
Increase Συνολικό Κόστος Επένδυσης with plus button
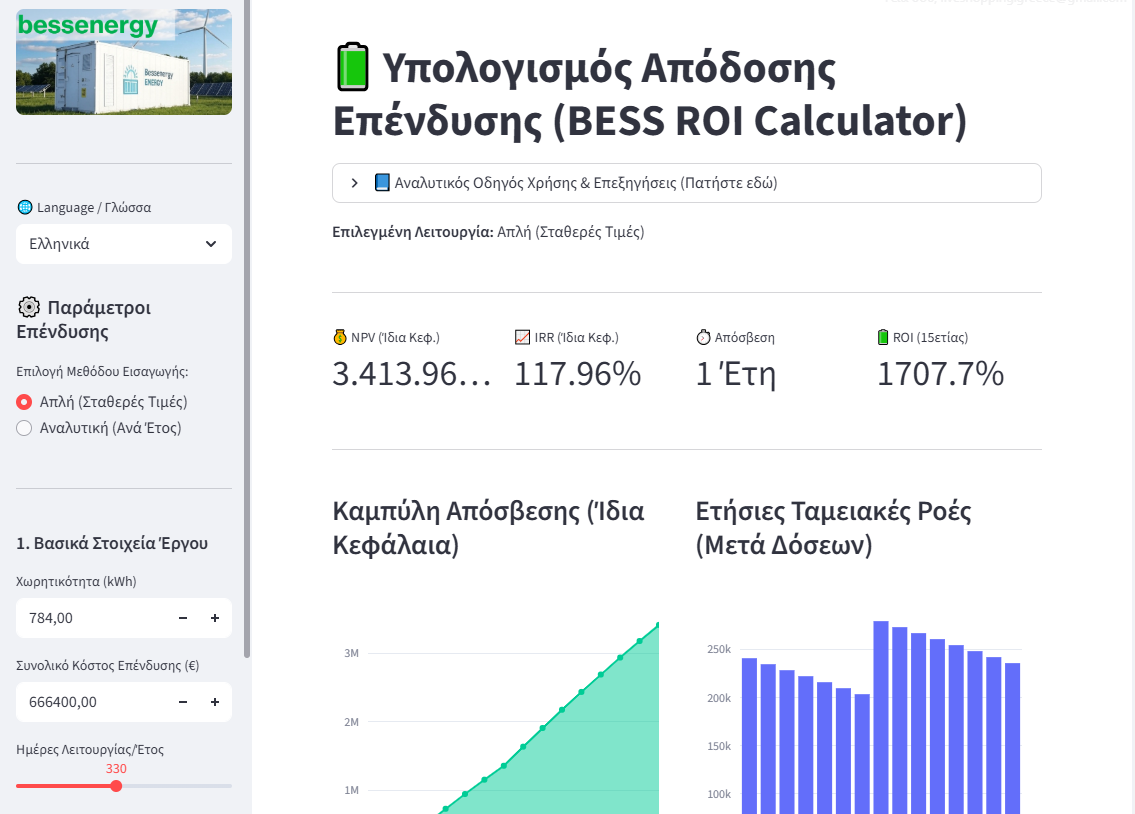point(215,702)
